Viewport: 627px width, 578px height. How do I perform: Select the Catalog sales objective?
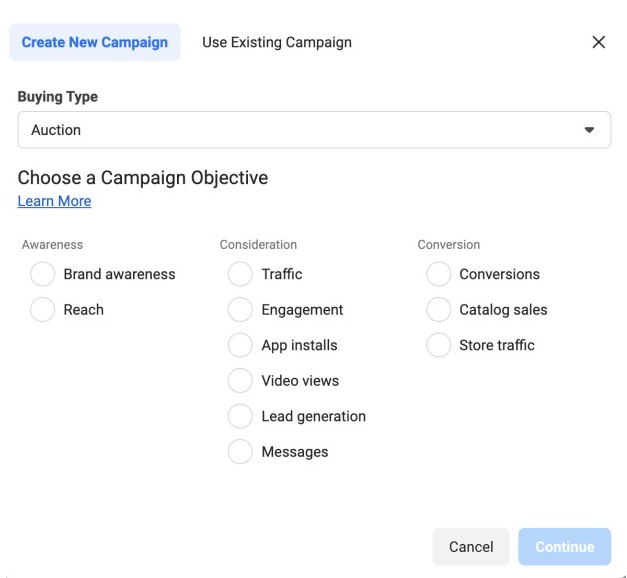pos(439,310)
